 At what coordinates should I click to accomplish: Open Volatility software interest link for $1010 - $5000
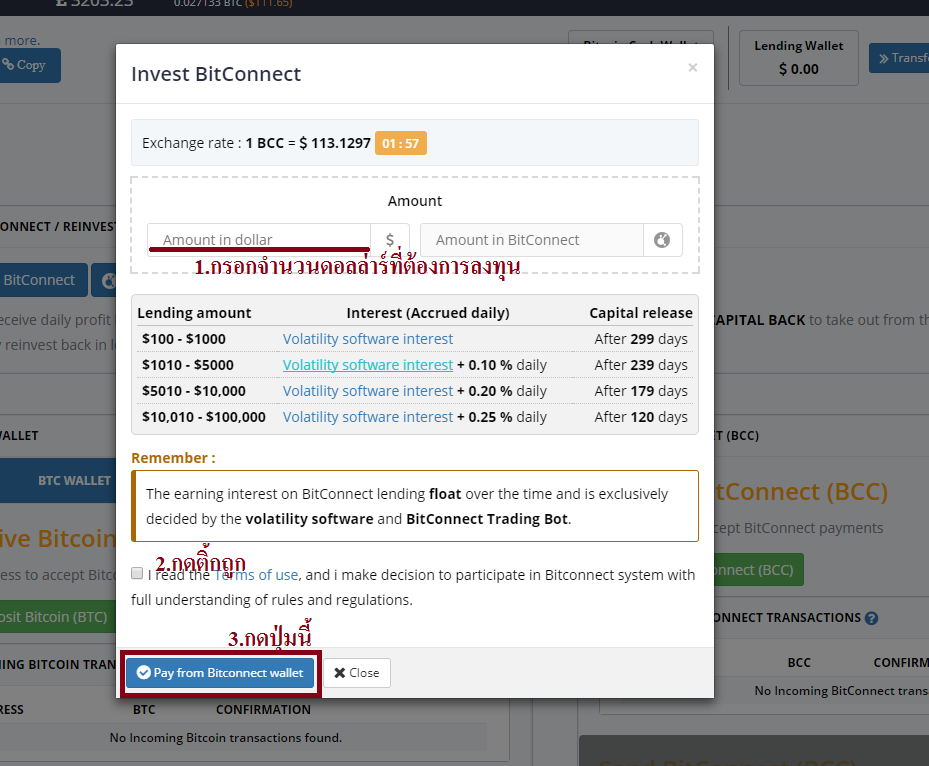click(x=367, y=365)
